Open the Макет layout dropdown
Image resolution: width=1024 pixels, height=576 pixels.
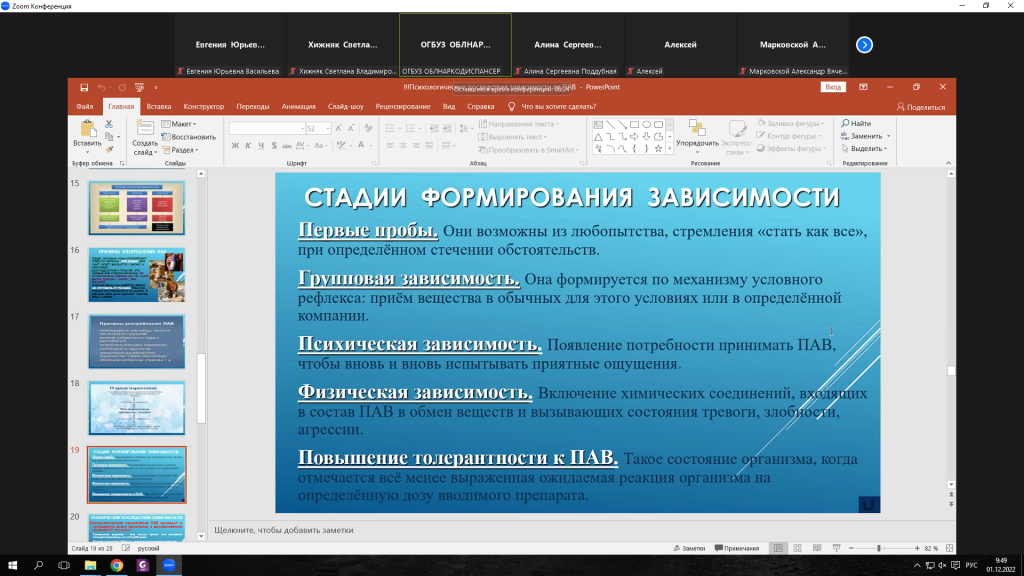179,124
